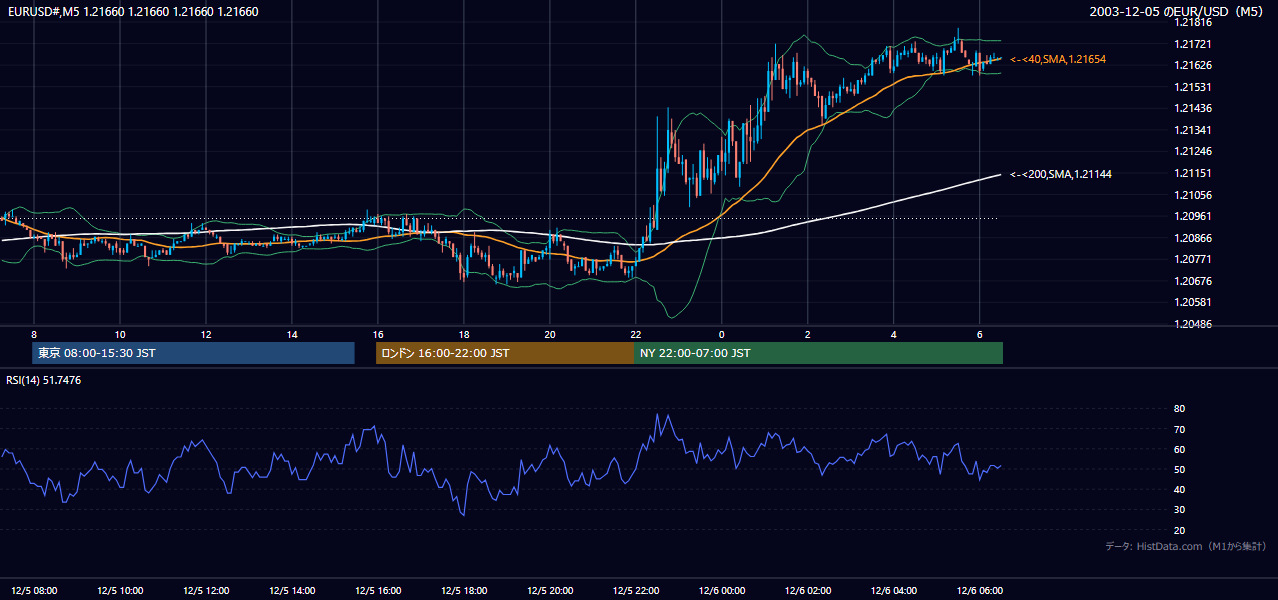Click the 12/6 04:00 bottom time label
Screen dimensions: 1278x600
pos(893,590)
